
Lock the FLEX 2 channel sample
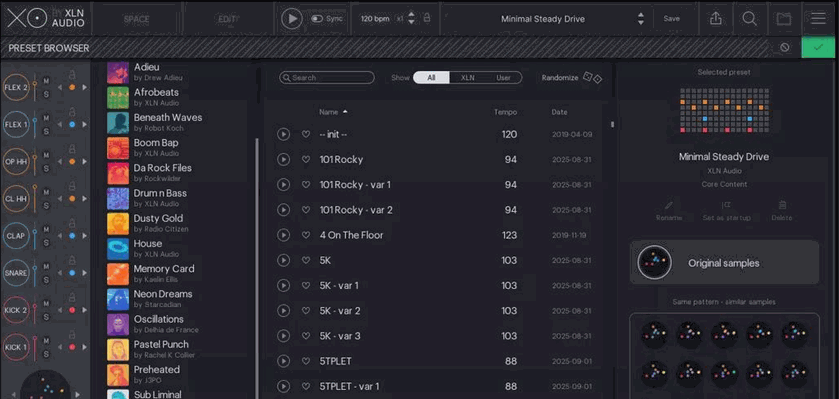(72, 75)
